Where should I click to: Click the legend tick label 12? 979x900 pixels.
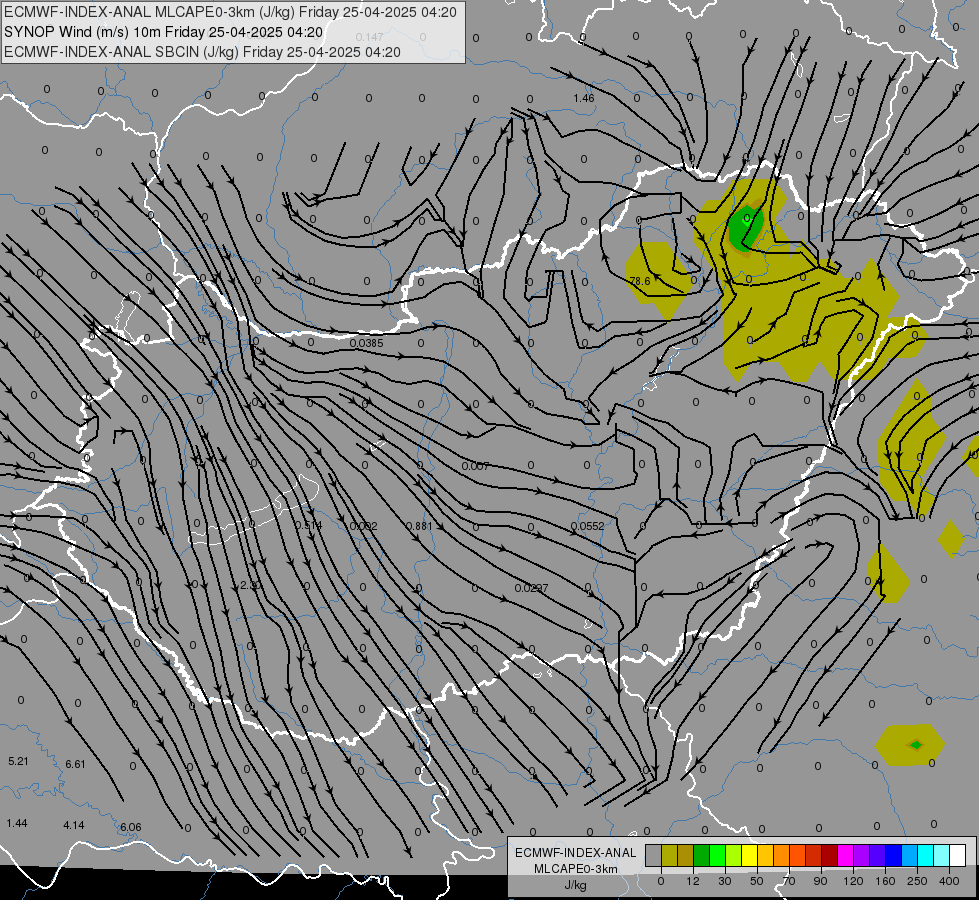(693, 881)
